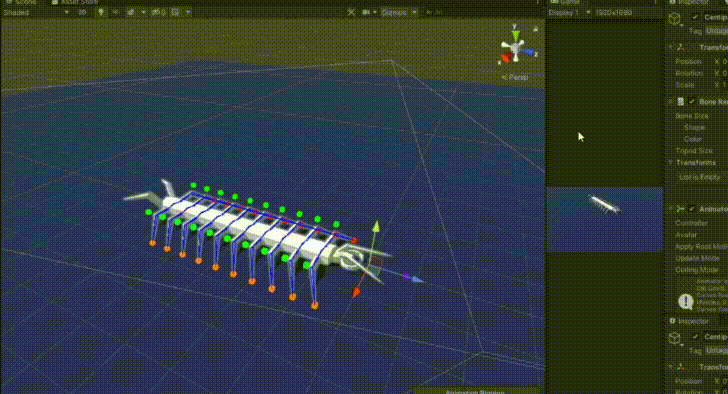This screenshot has height=394, width=728.
Task: Select the red X-axis move handle
Action: [x=356, y=292]
